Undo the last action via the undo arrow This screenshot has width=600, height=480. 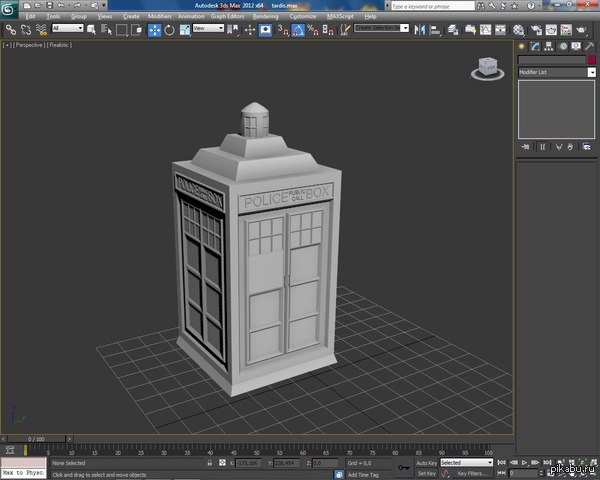[61, 5]
